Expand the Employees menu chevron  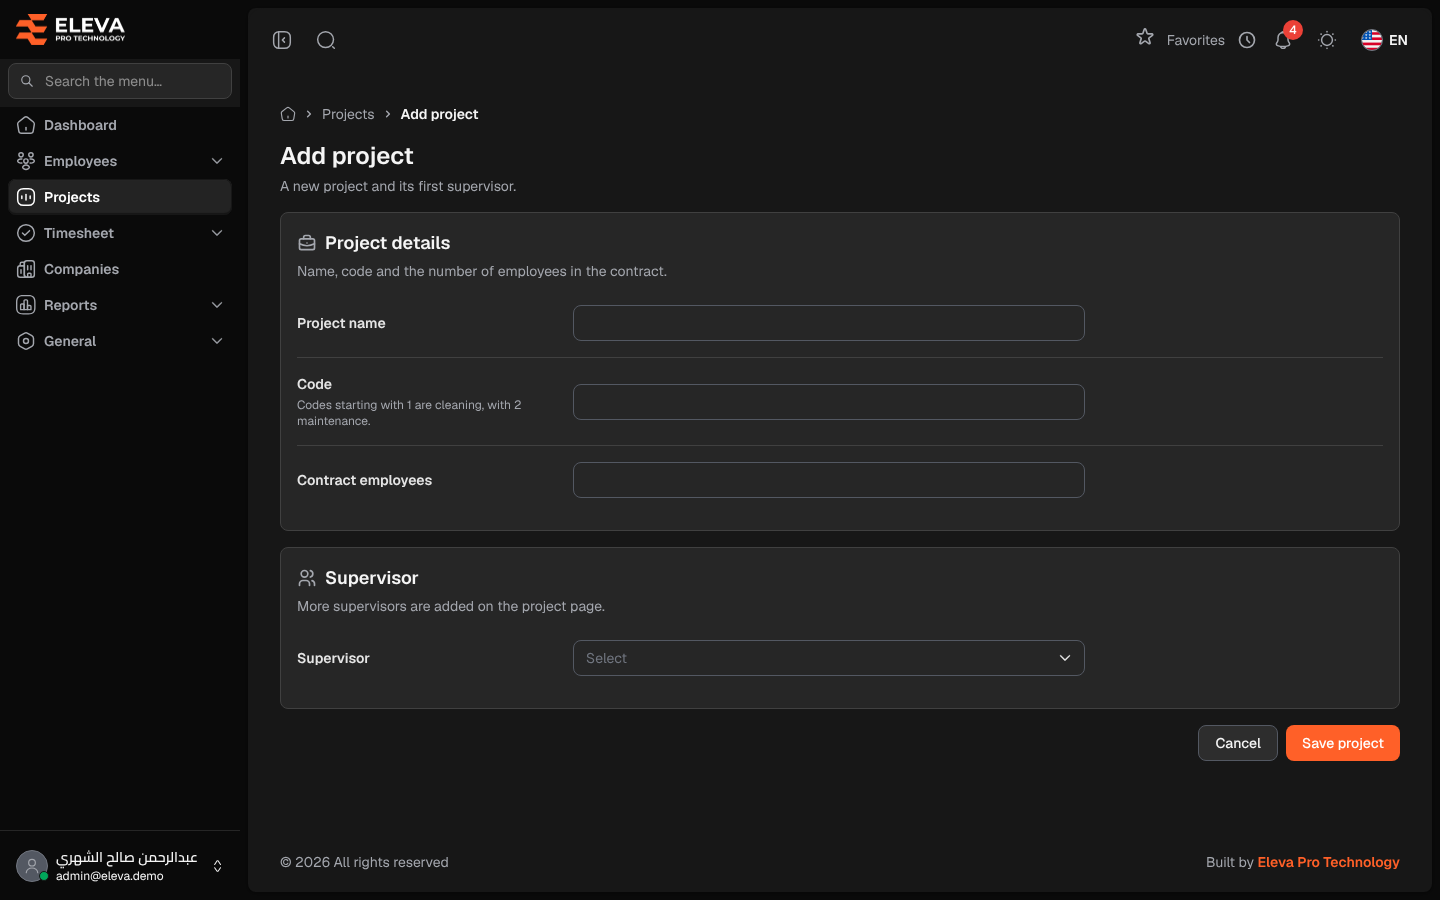click(x=217, y=161)
